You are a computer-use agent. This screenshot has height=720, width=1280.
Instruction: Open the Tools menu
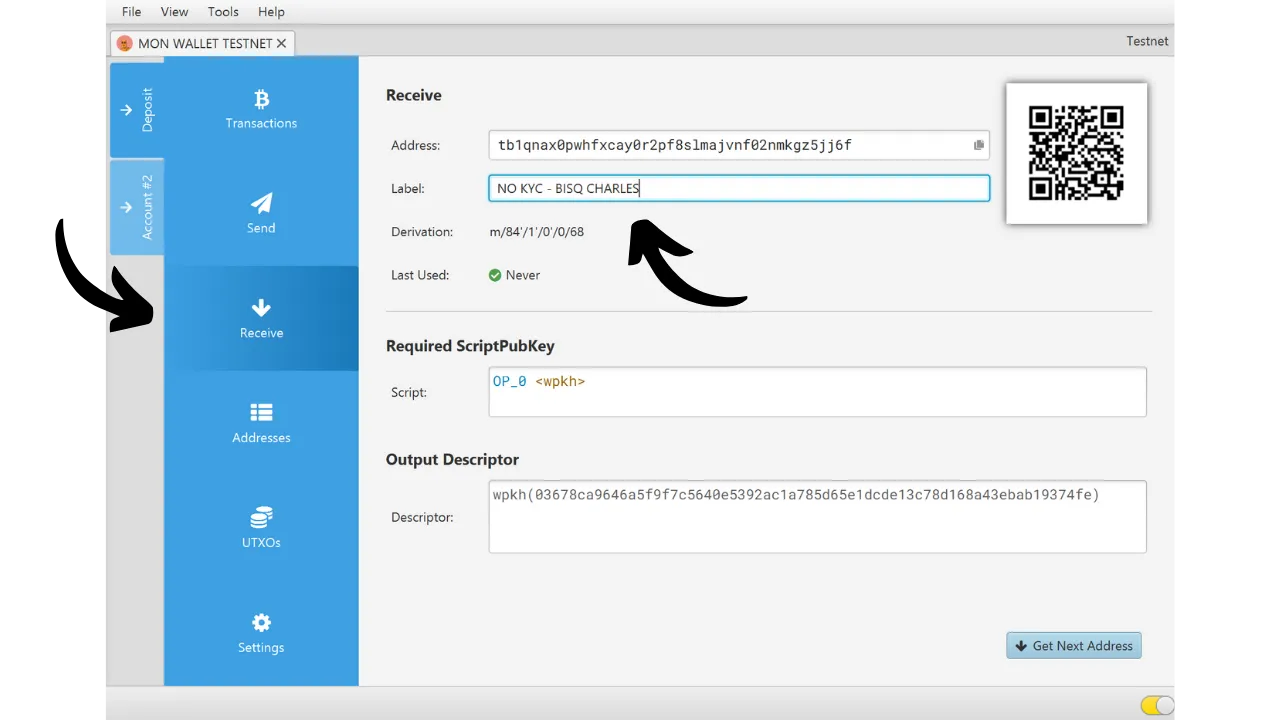[223, 12]
